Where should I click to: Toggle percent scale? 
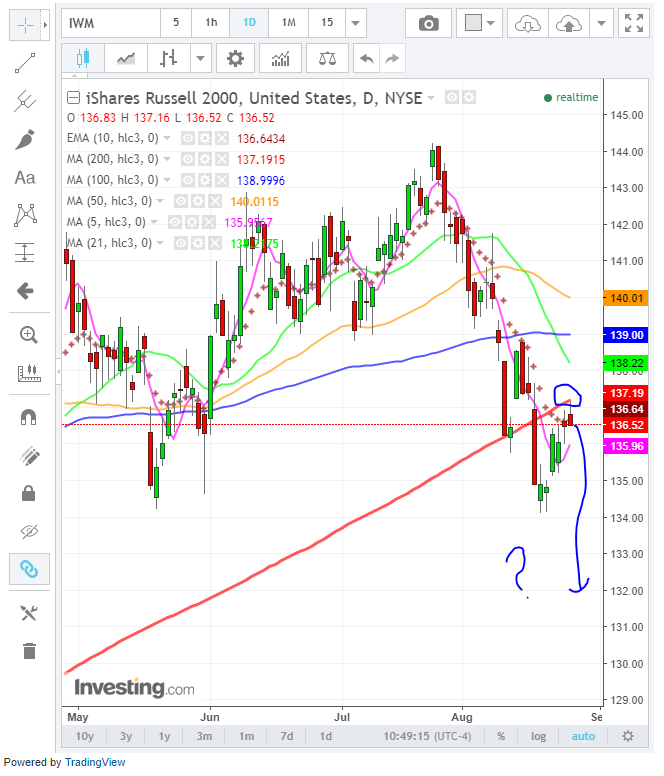(501, 736)
